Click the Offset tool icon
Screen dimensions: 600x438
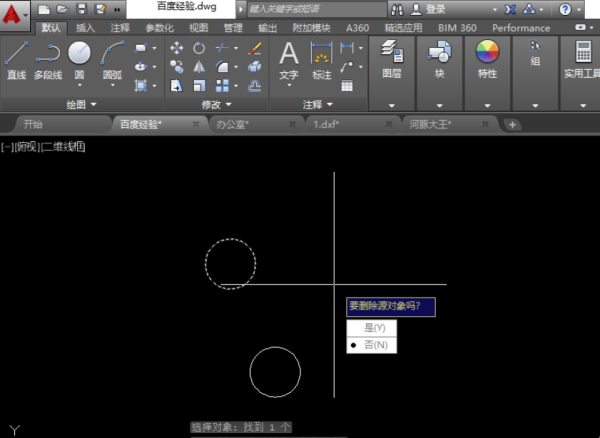pos(254,86)
